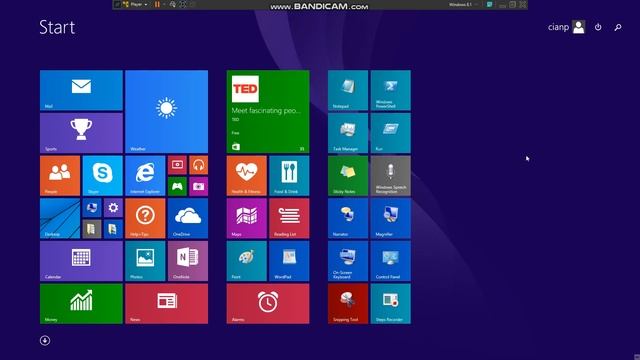Open the Food & Drink tile
This screenshot has height=360, width=640.
[289, 176]
